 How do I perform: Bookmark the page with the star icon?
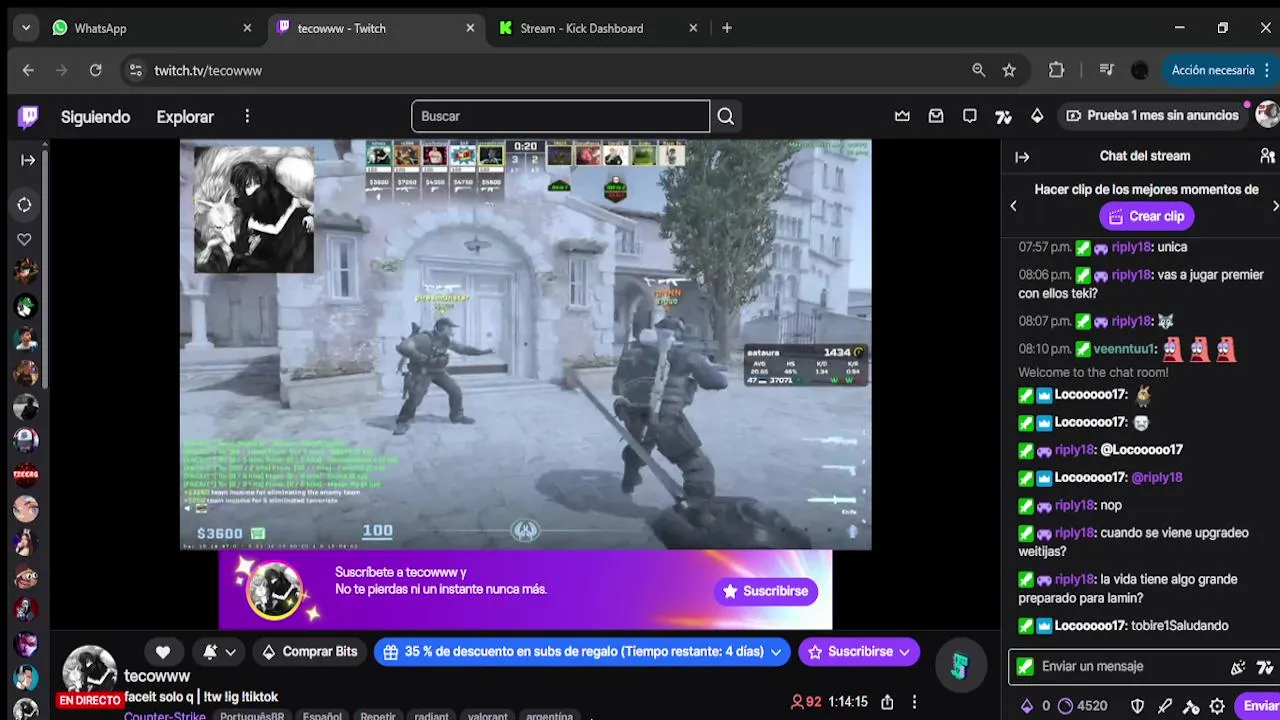pyautogui.click(x=1009, y=70)
